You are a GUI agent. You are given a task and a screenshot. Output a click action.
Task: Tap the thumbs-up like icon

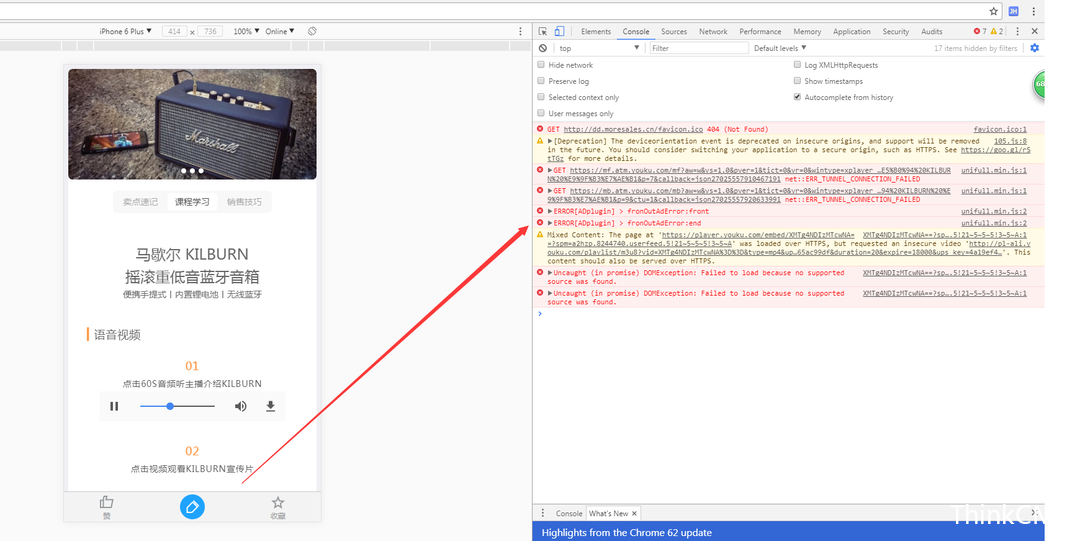point(106,502)
